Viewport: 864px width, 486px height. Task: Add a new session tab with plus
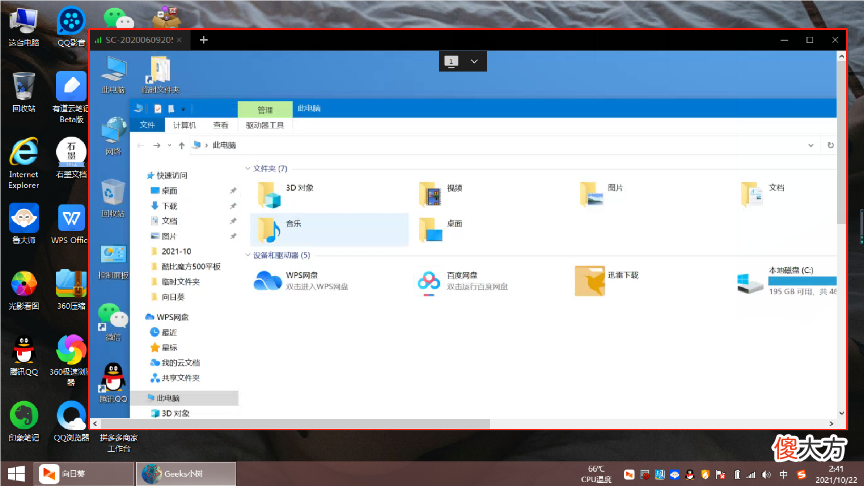click(204, 40)
